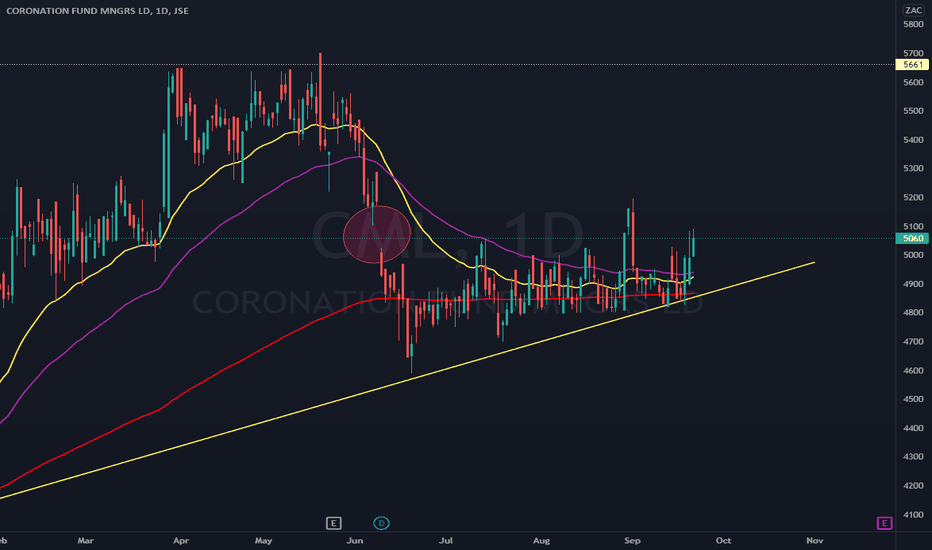The image size is (932, 550).
Task: Click the 5800 price axis label
Action: point(913,24)
